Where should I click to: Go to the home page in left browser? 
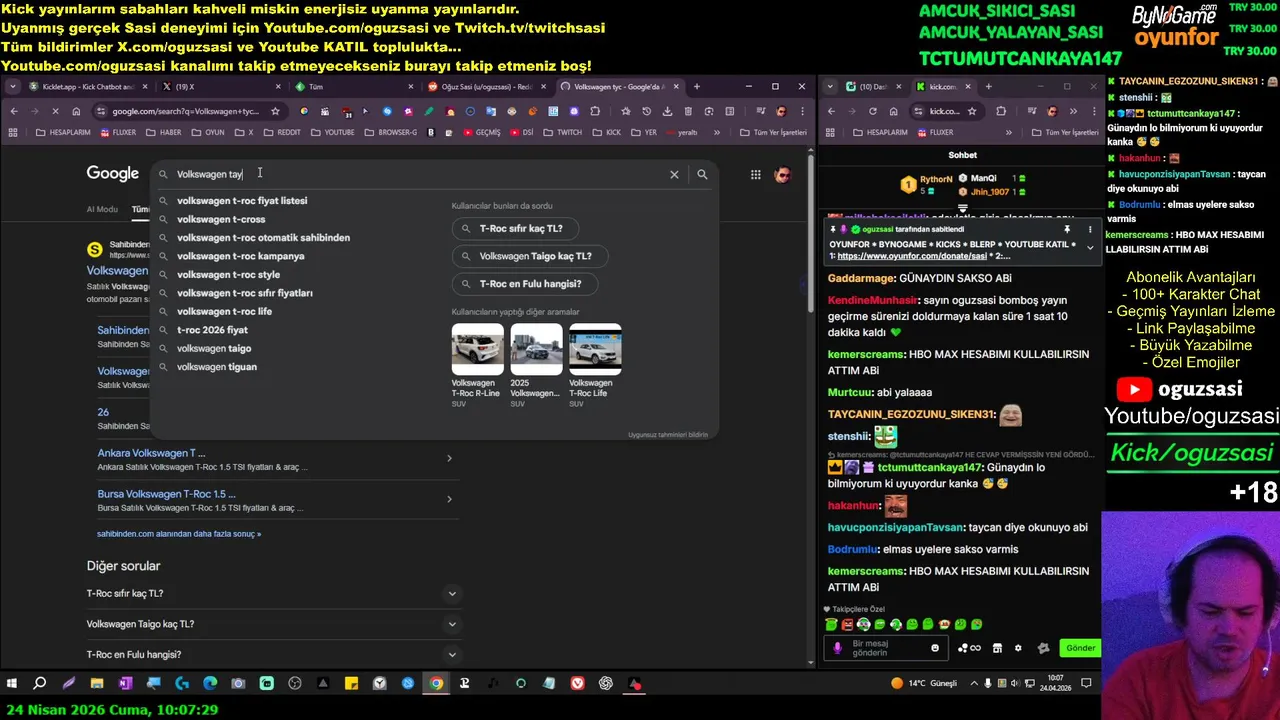[74, 111]
